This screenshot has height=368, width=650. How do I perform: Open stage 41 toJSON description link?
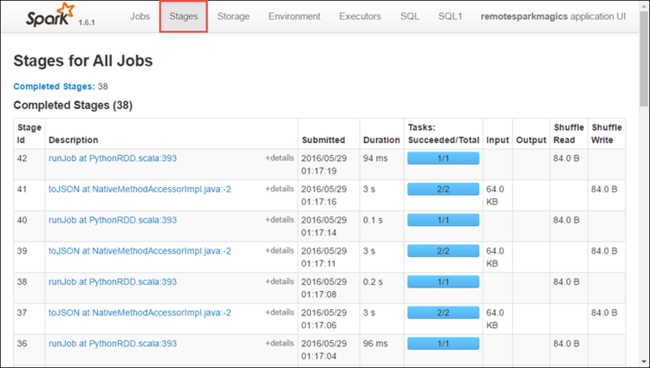pos(140,189)
